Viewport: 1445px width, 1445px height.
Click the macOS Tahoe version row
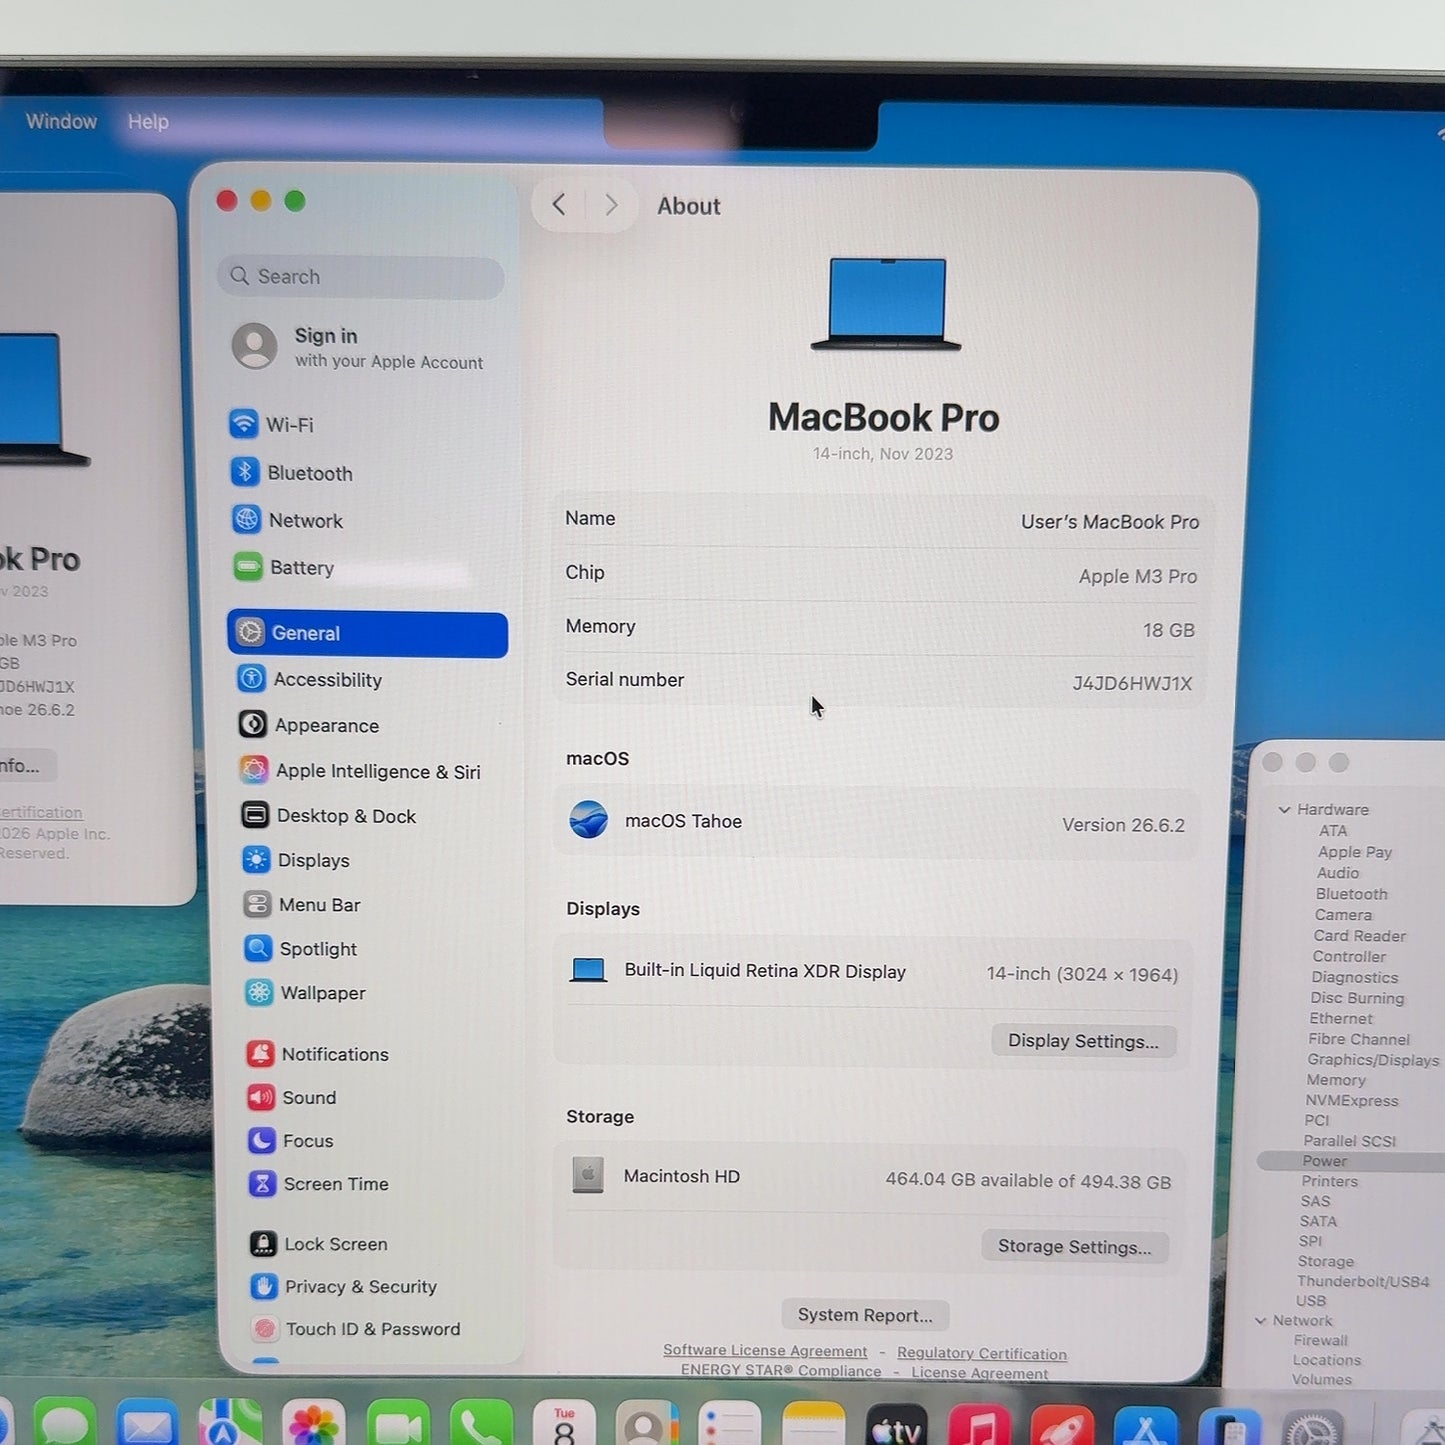tap(877, 822)
